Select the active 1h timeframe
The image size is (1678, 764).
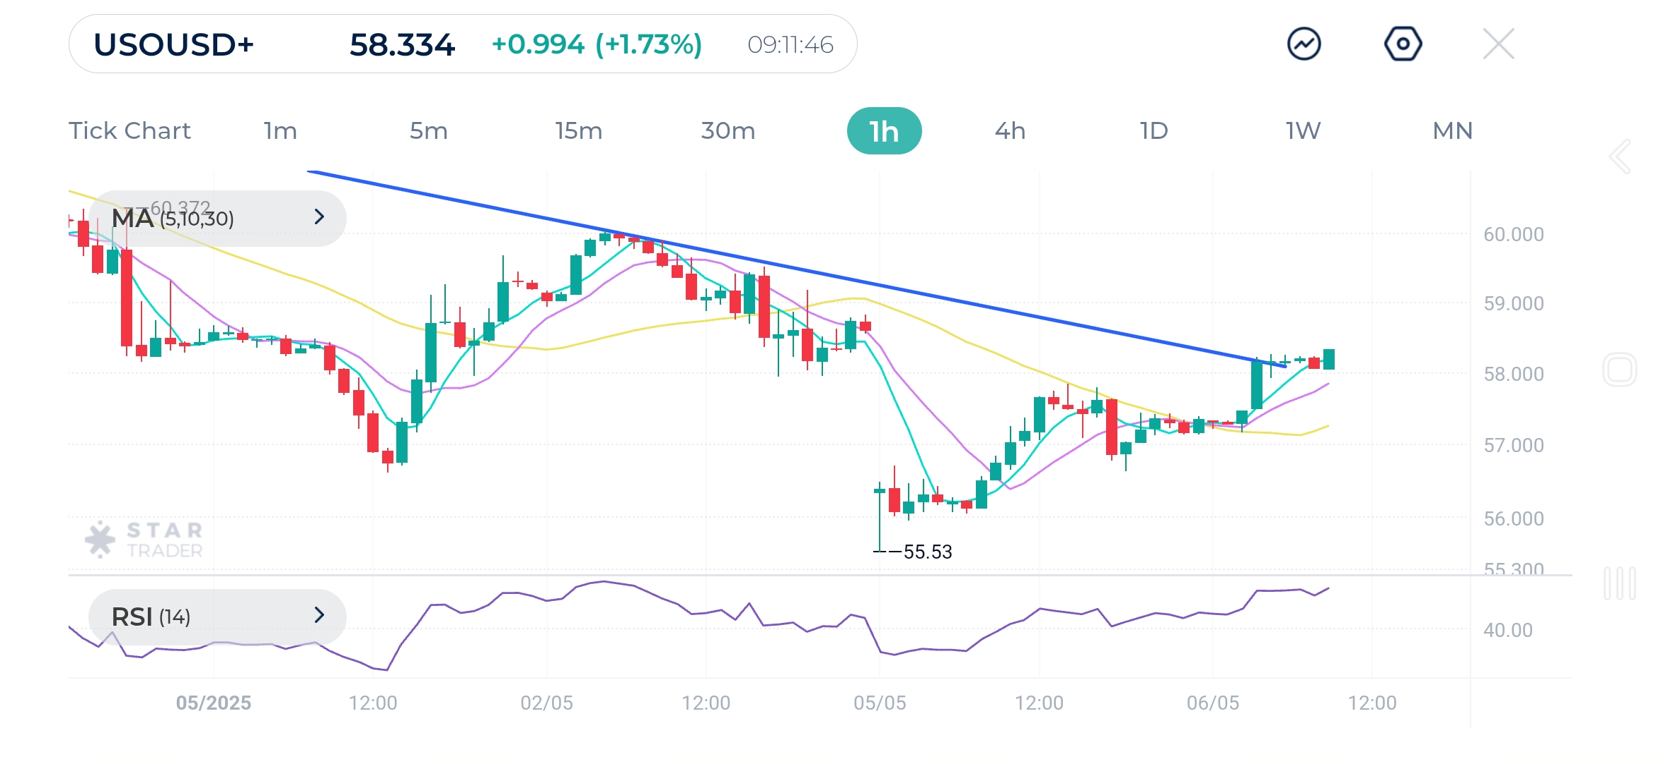884,131
